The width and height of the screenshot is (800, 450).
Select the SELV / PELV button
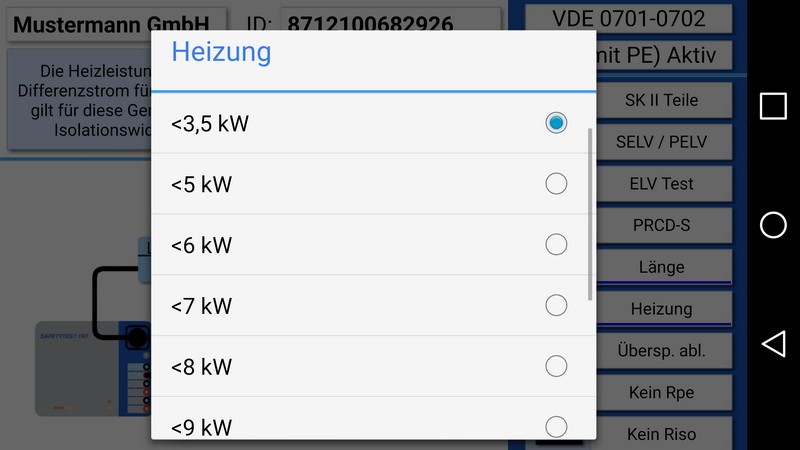coord(664,141)
